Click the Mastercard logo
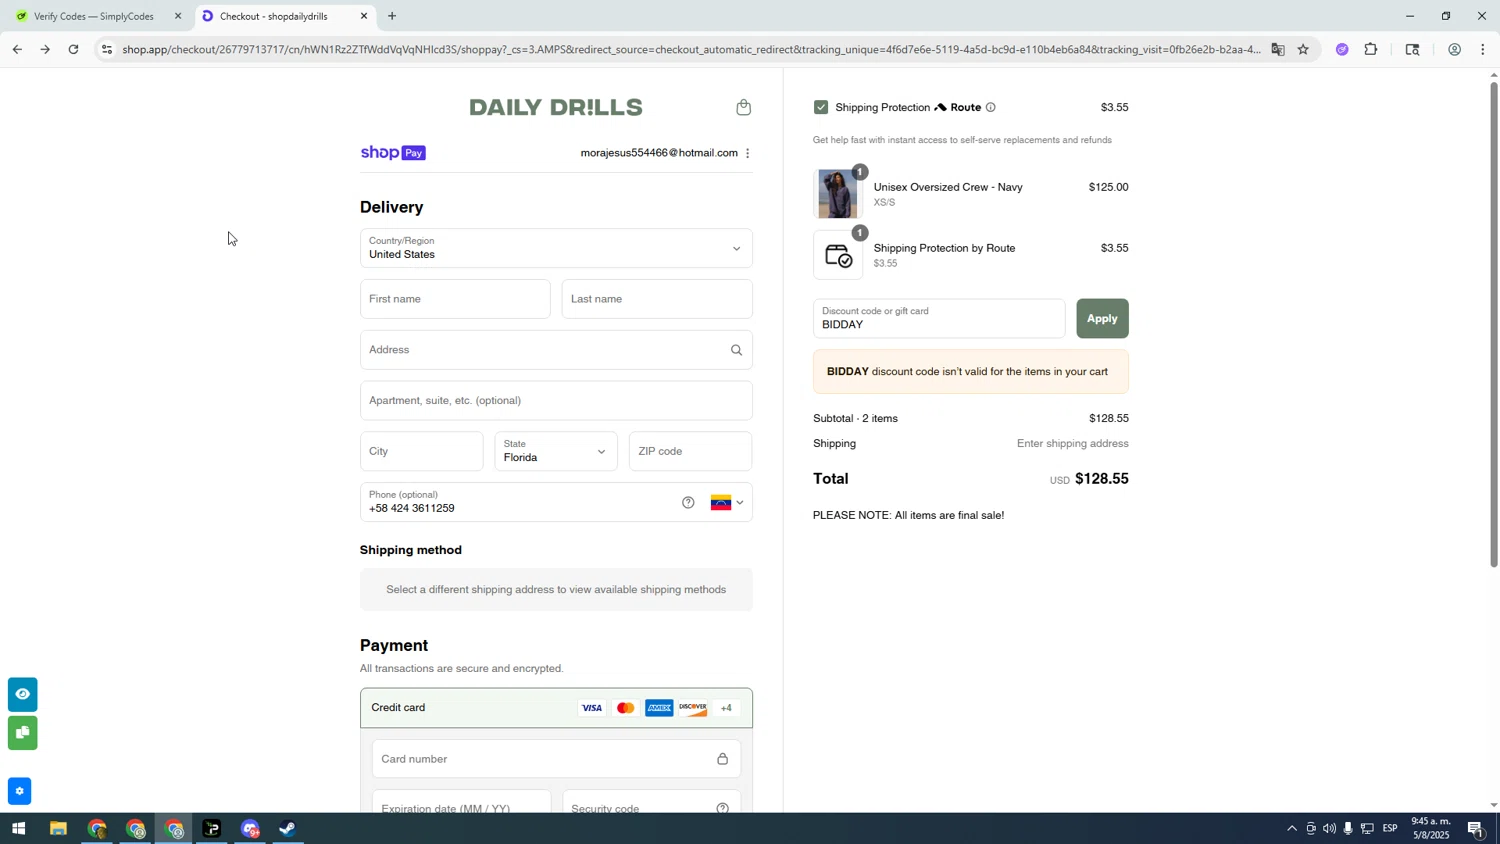The width and height of the screenshot is (1500, 844). pyautogui.click(x=626, y=708)
